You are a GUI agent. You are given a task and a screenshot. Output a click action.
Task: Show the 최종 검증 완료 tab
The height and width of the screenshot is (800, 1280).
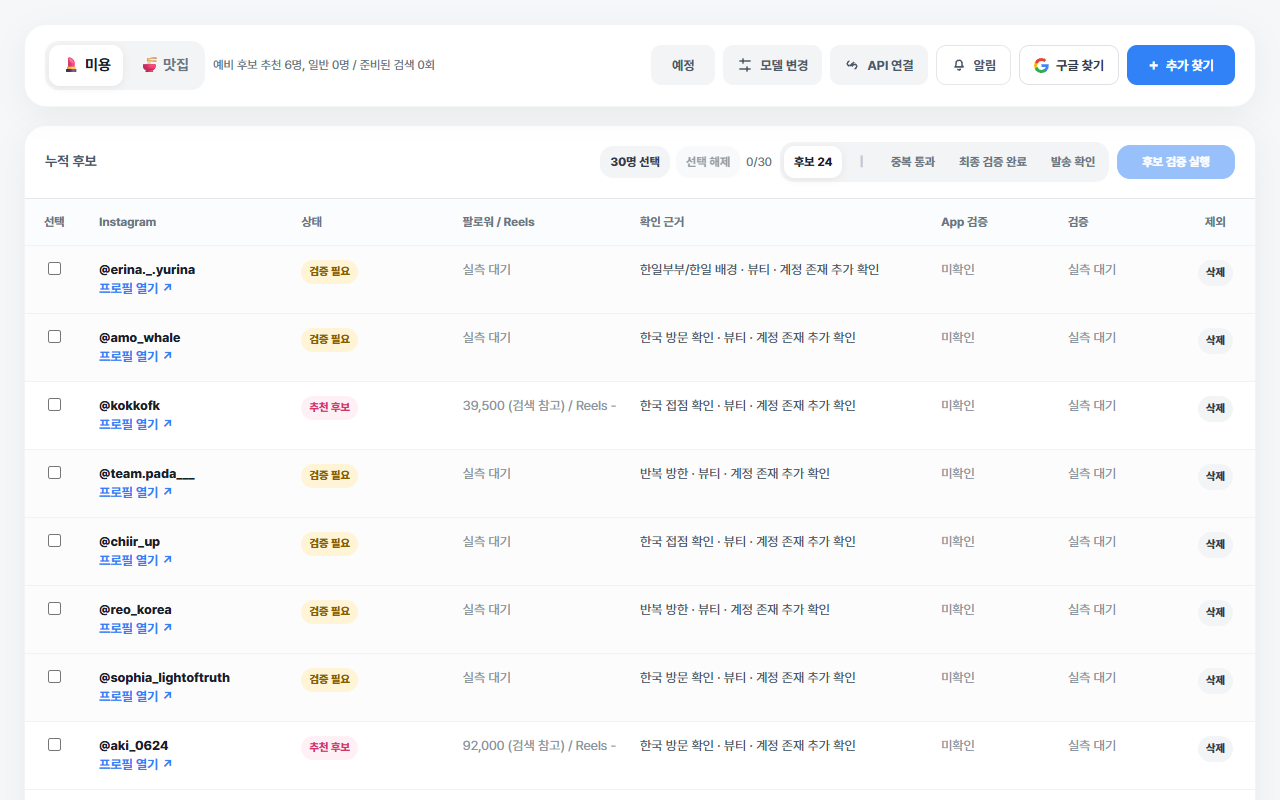[x=993, y=162]
